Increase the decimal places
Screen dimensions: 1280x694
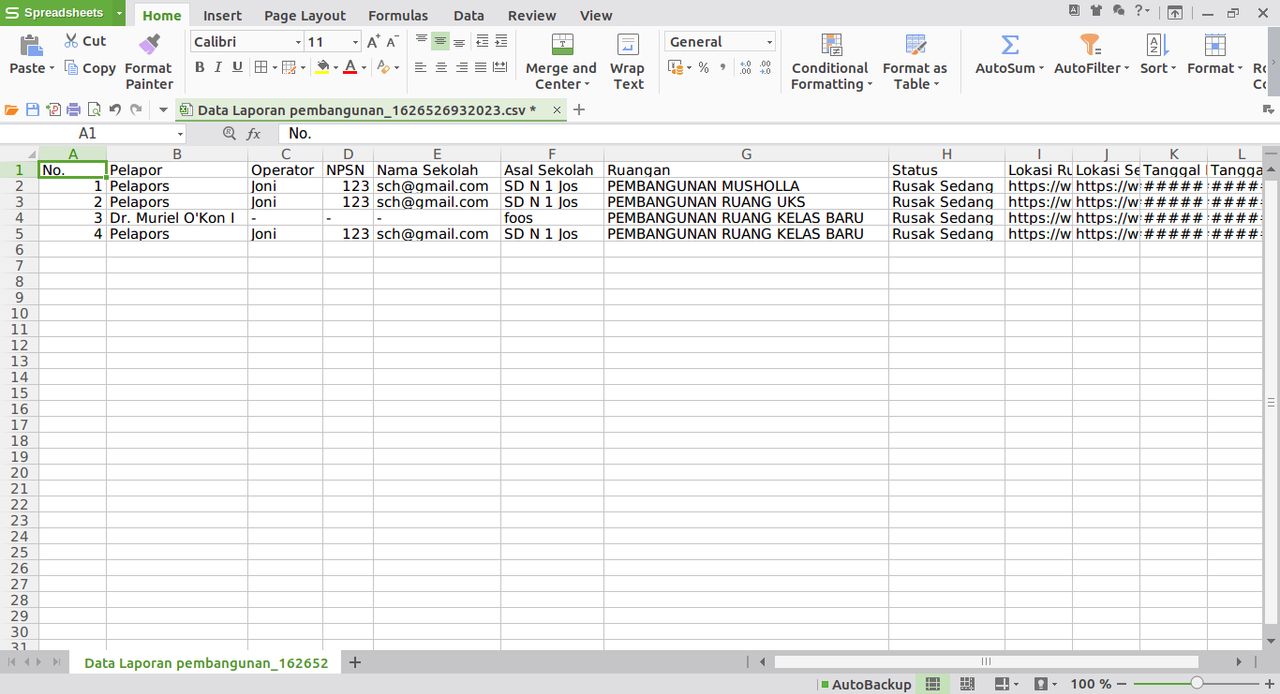(x=745, y=67)
